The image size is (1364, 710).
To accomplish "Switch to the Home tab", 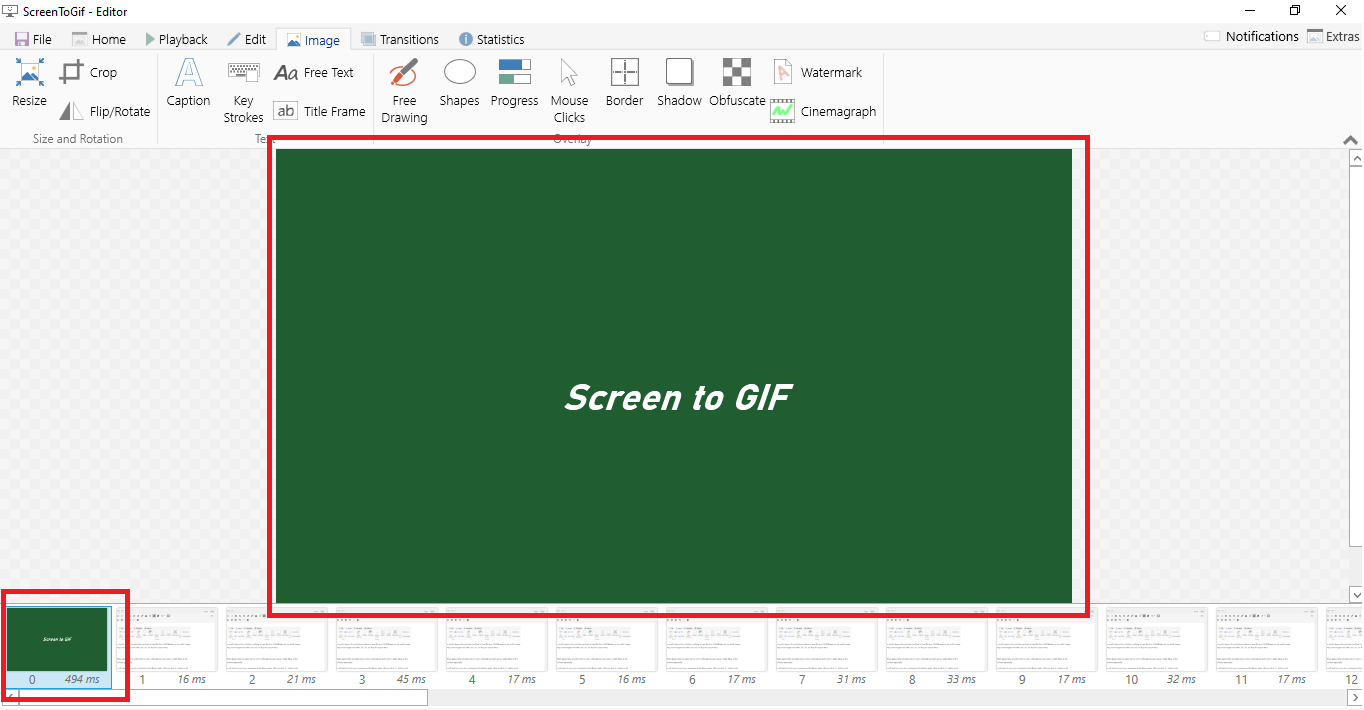I will pyautogui.click(x=98, y=39).
